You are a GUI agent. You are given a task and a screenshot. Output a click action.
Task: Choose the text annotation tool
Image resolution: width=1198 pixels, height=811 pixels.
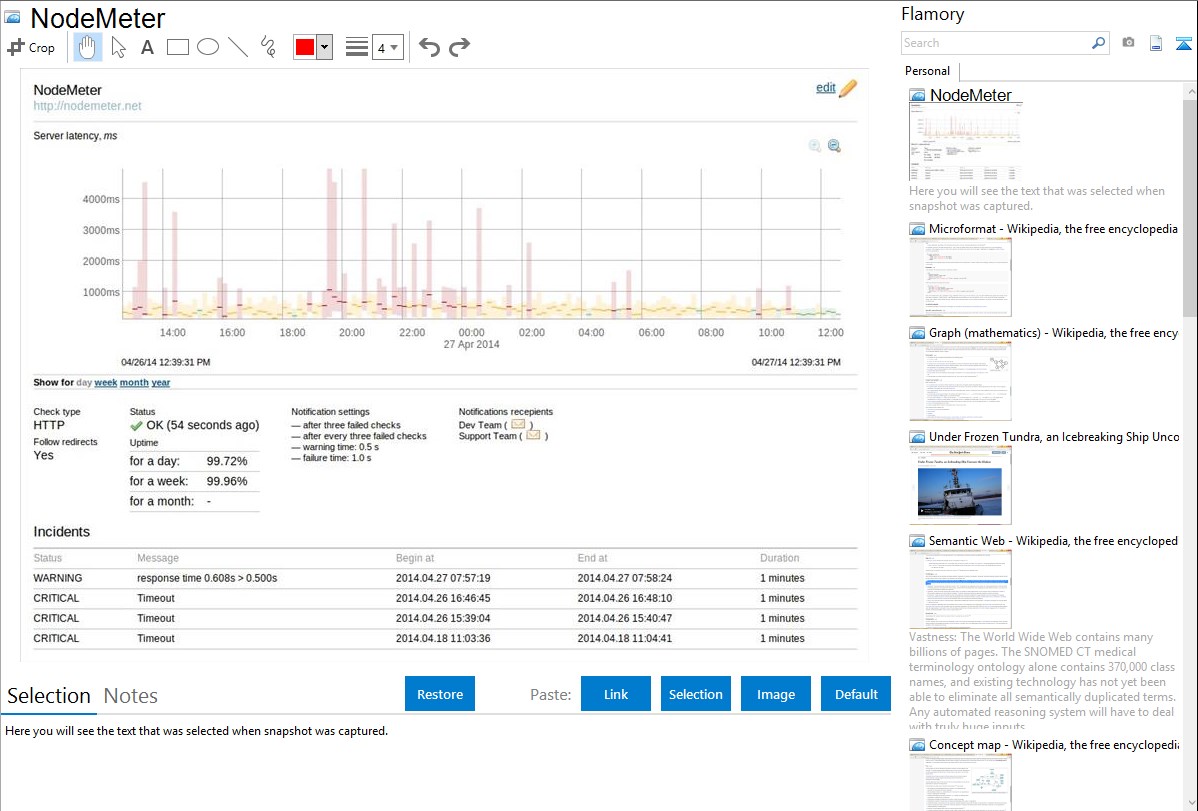(147, 47)
